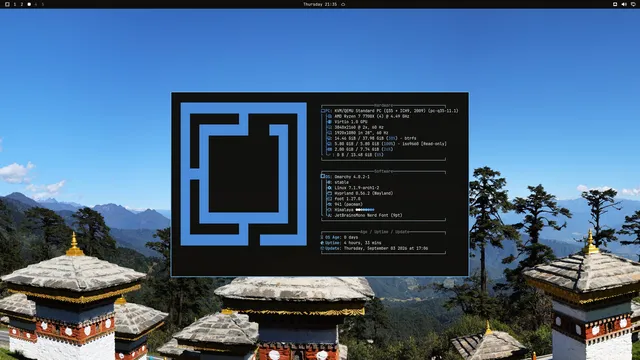This screenshot has height=360, width=640.
Task: Click the PC icon in Hardware section
Action: [323, 111]
